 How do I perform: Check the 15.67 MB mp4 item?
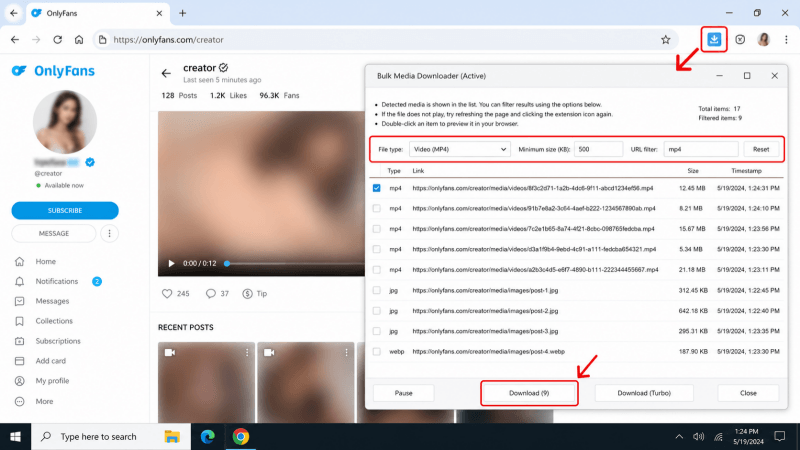click(377, 229)
